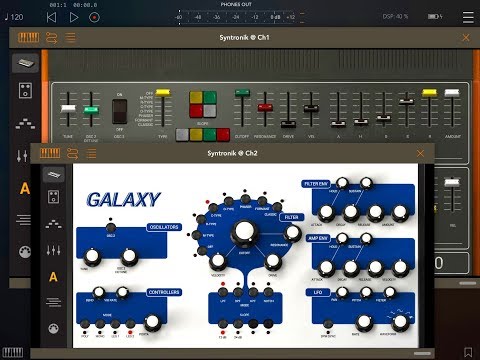Viewport: 480px width, 360px height.
Task: Click the orange A icon in Ch2 sidebar
Action: tap(53, 277)
